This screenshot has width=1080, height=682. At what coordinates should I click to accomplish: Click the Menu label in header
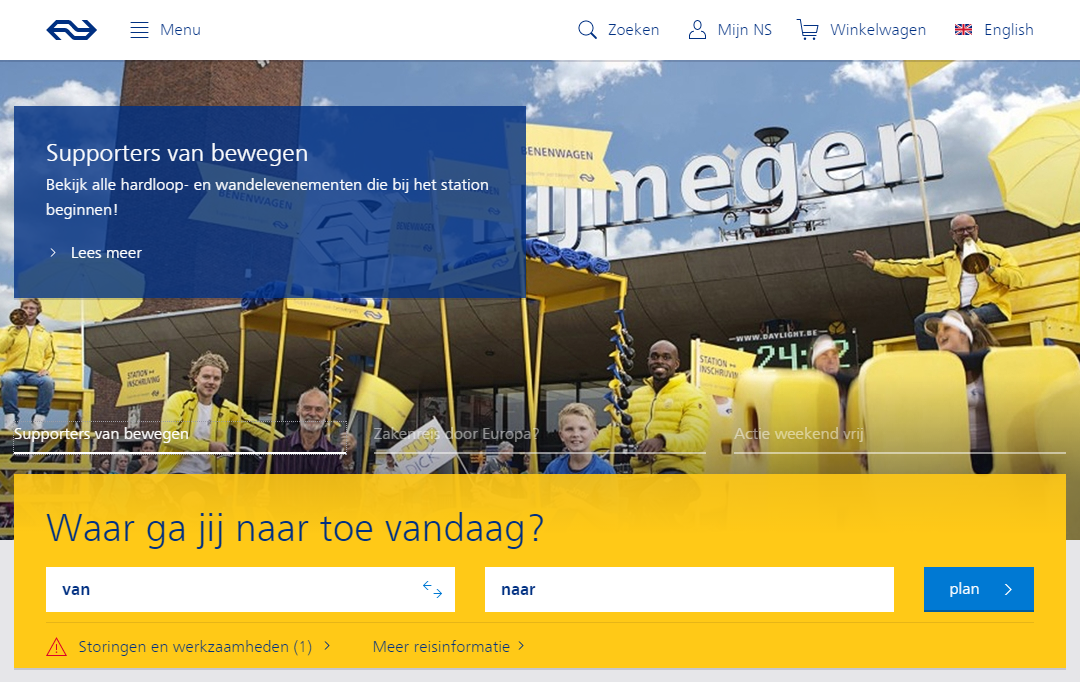click(180, 30)
